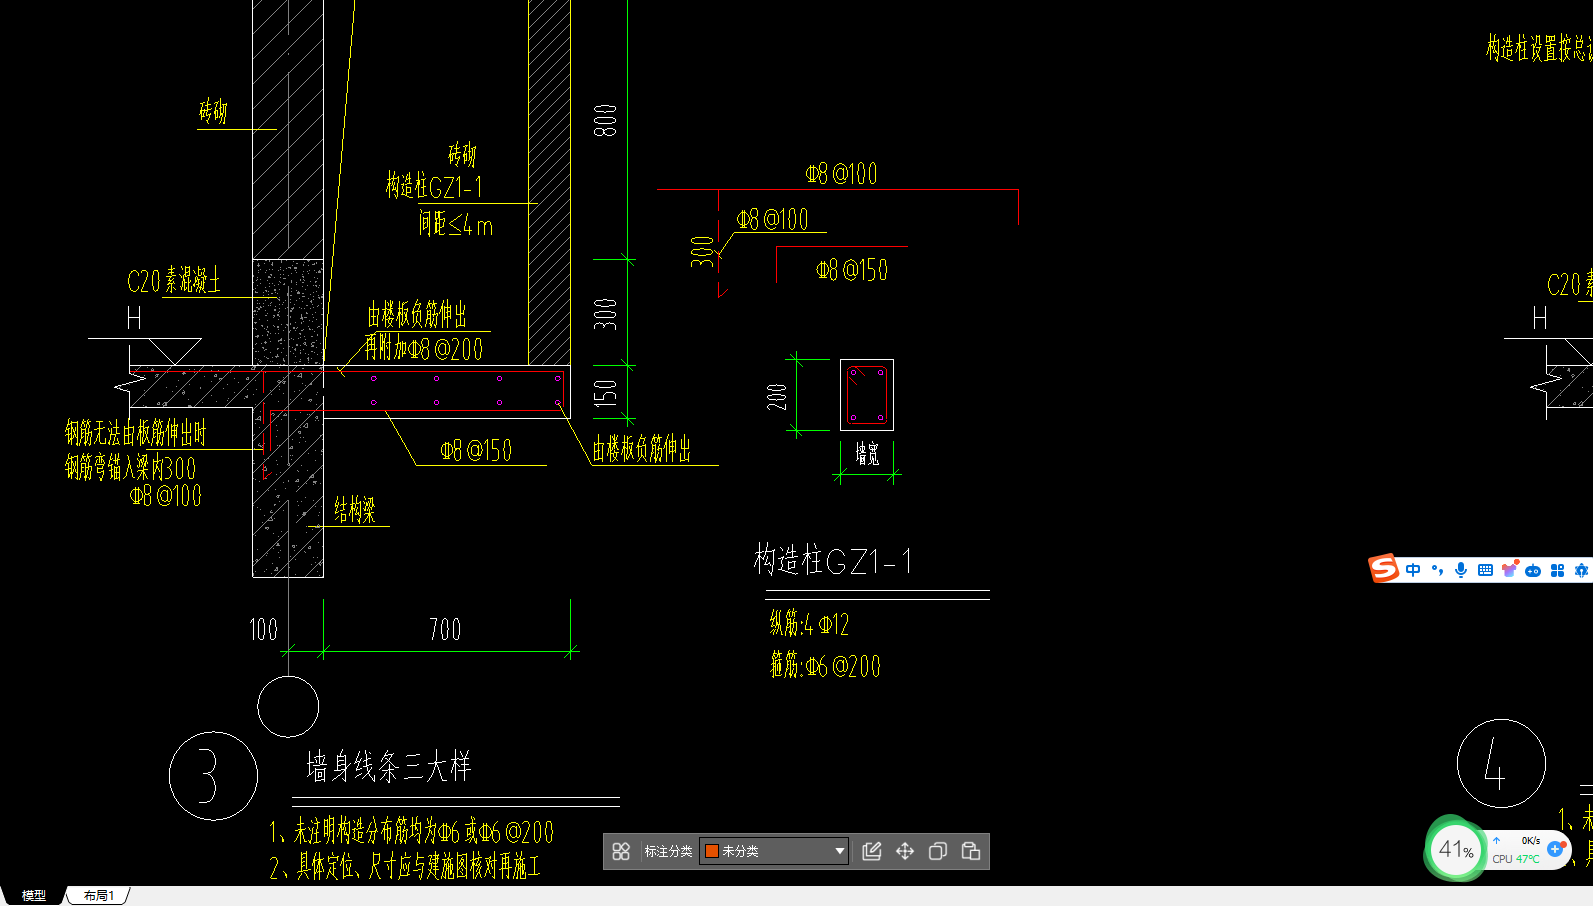
Task: Select the 墙身线条三大样 title text
Action: click(x=388, y=767)
